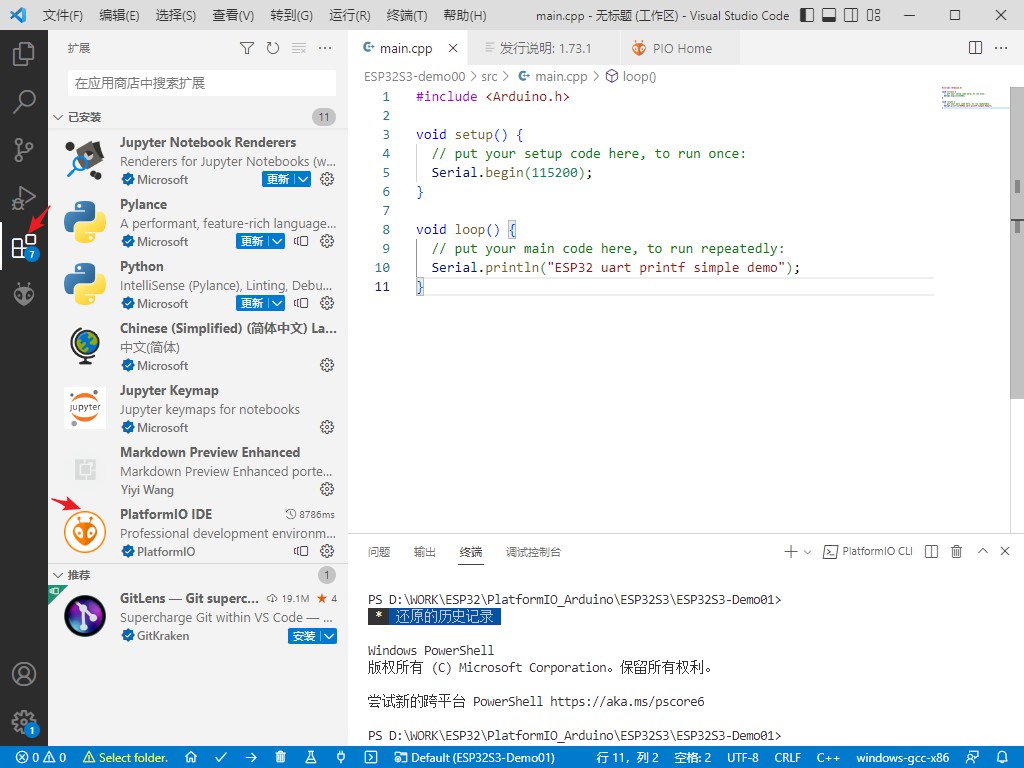This screenshot has height=768, width=1024.
Task: Toggle the secondary side bar layout button
Action: pos(852,15)
